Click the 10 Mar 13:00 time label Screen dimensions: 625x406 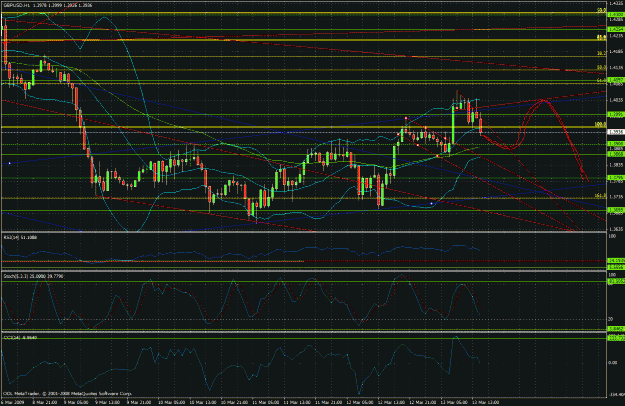coord(202,402)
